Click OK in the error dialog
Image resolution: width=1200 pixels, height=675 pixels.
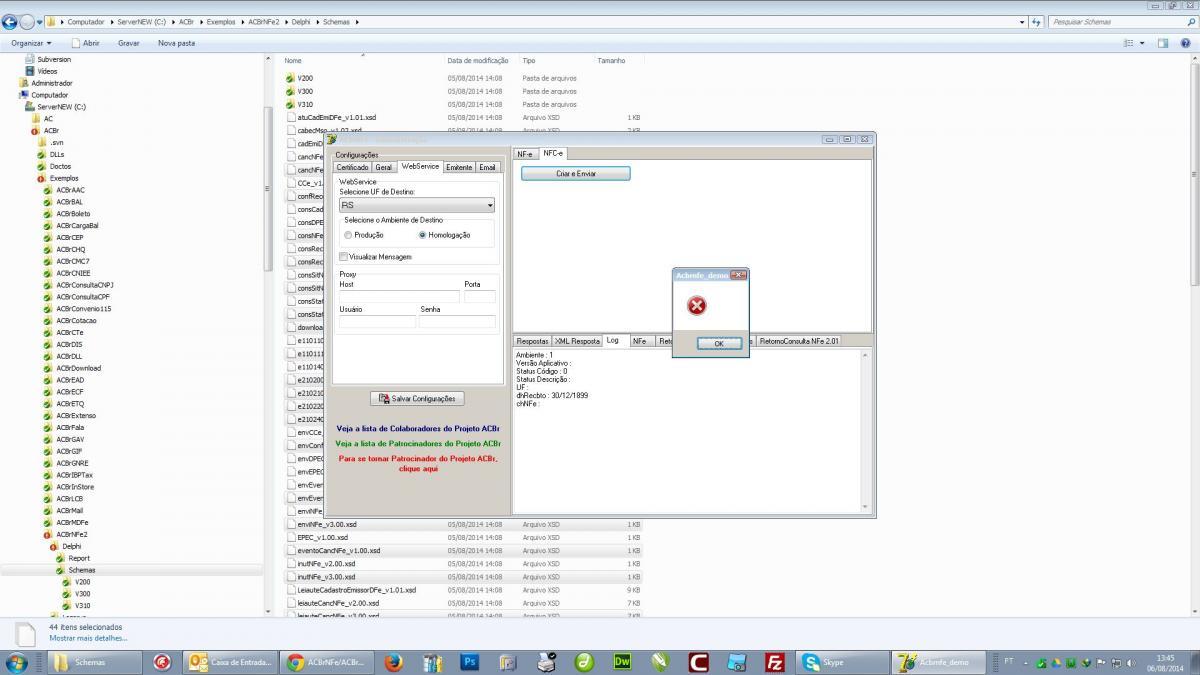coord(718,343)
